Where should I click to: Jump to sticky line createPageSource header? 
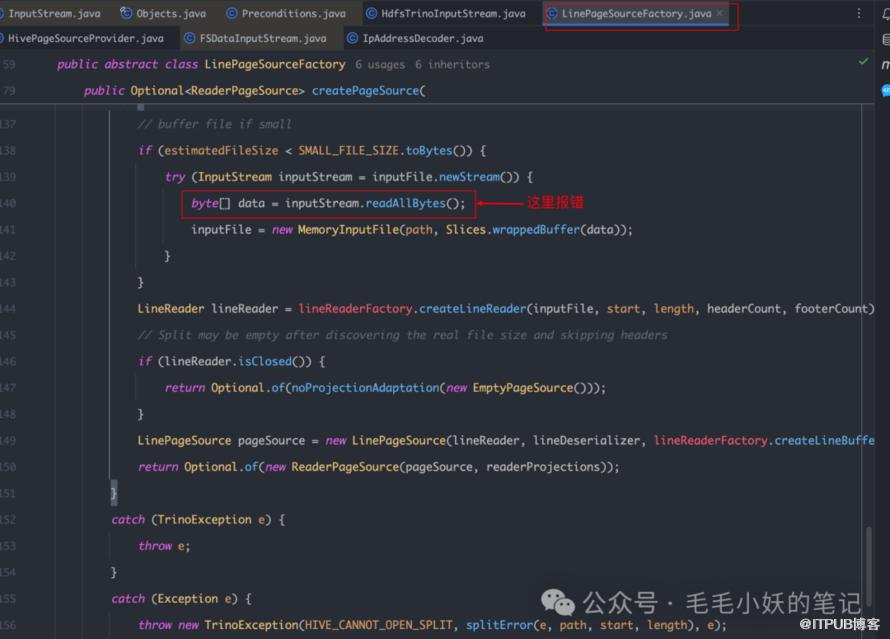coord(368,91)
